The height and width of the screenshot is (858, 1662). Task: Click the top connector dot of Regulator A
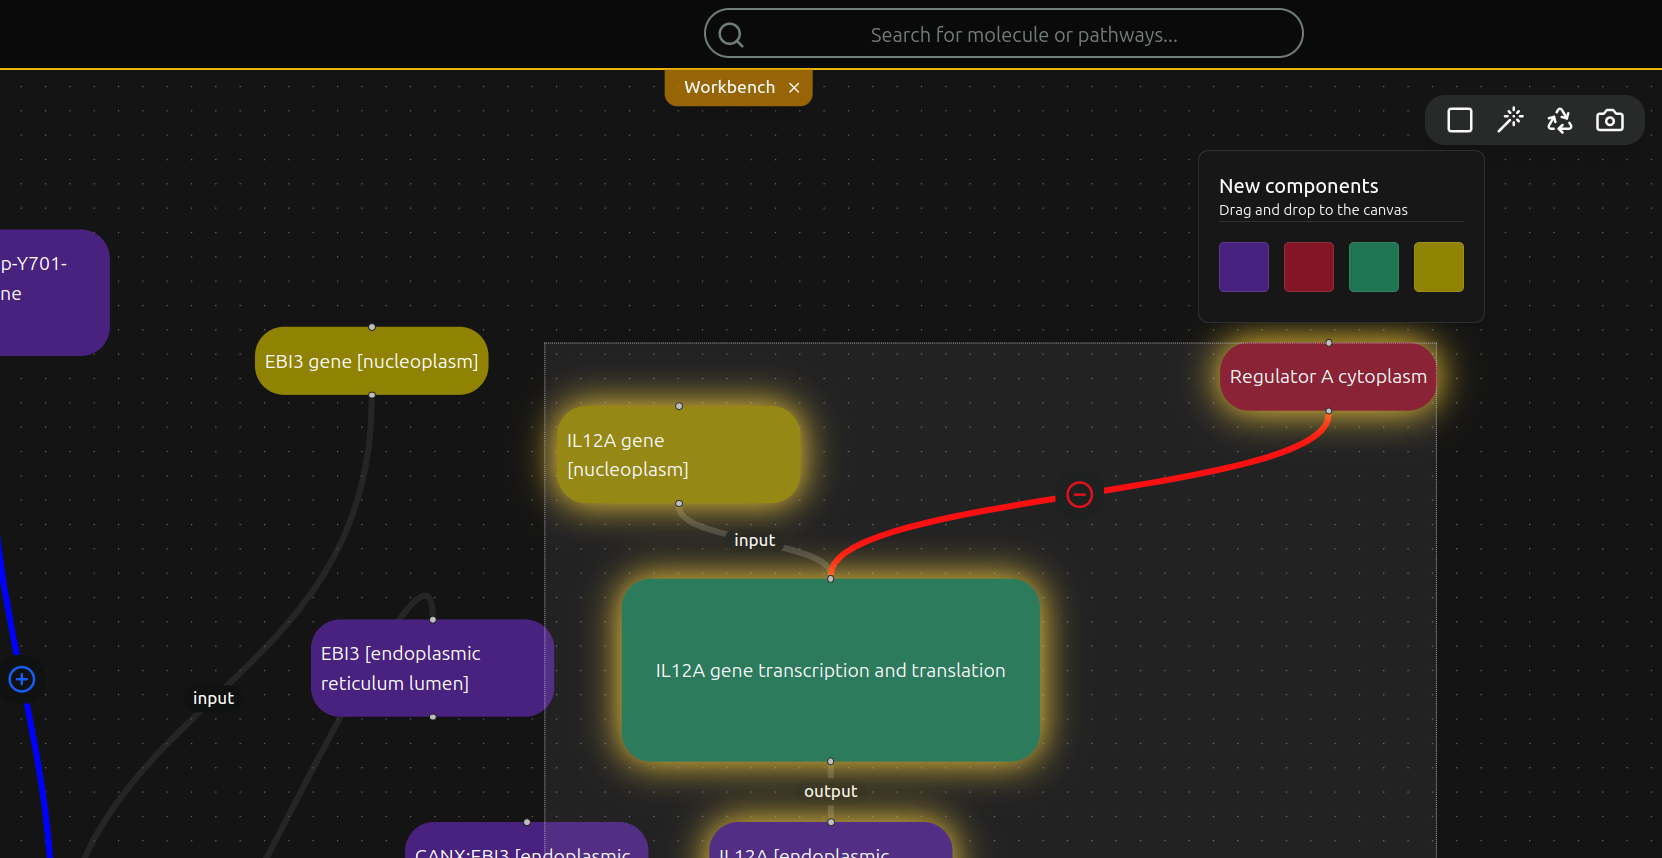tap(1328, 343)
